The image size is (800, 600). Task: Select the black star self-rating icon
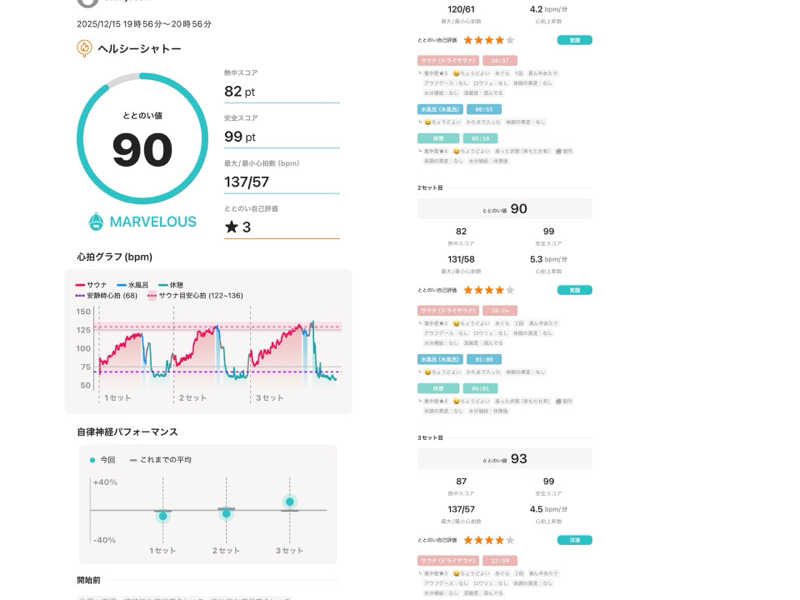231,227
